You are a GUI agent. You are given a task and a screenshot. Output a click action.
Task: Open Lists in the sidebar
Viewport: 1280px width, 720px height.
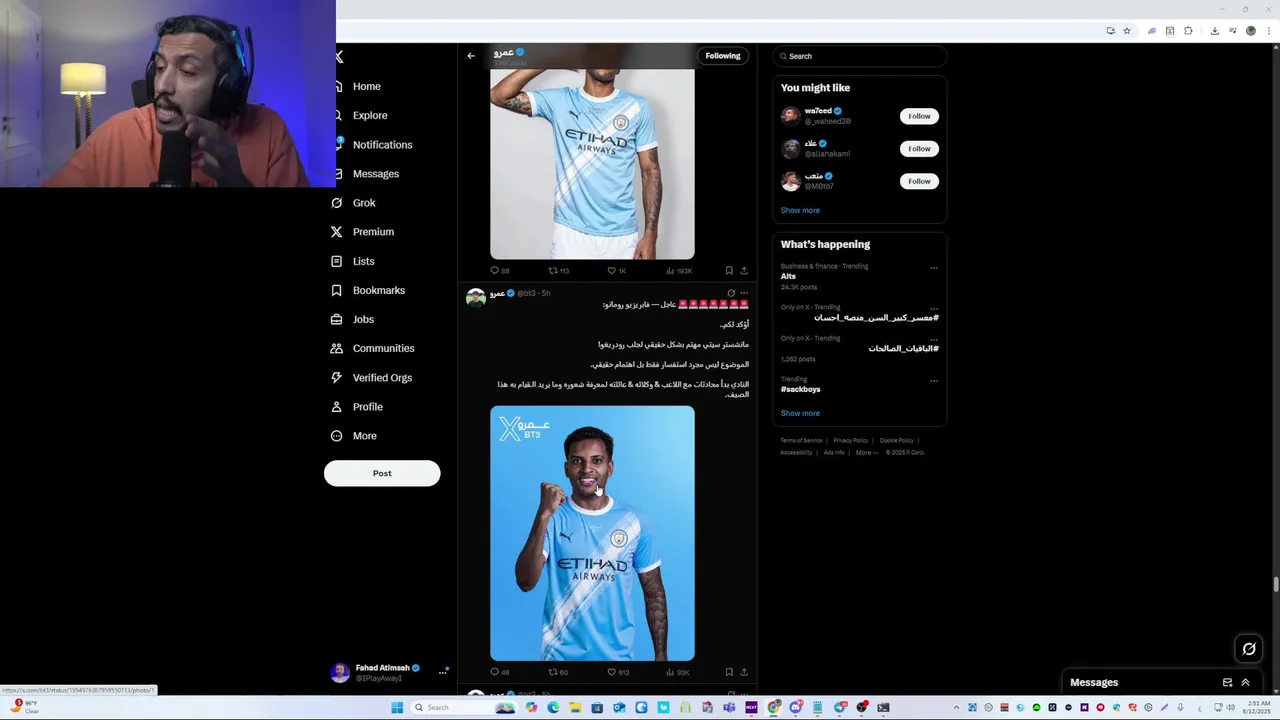353,261
